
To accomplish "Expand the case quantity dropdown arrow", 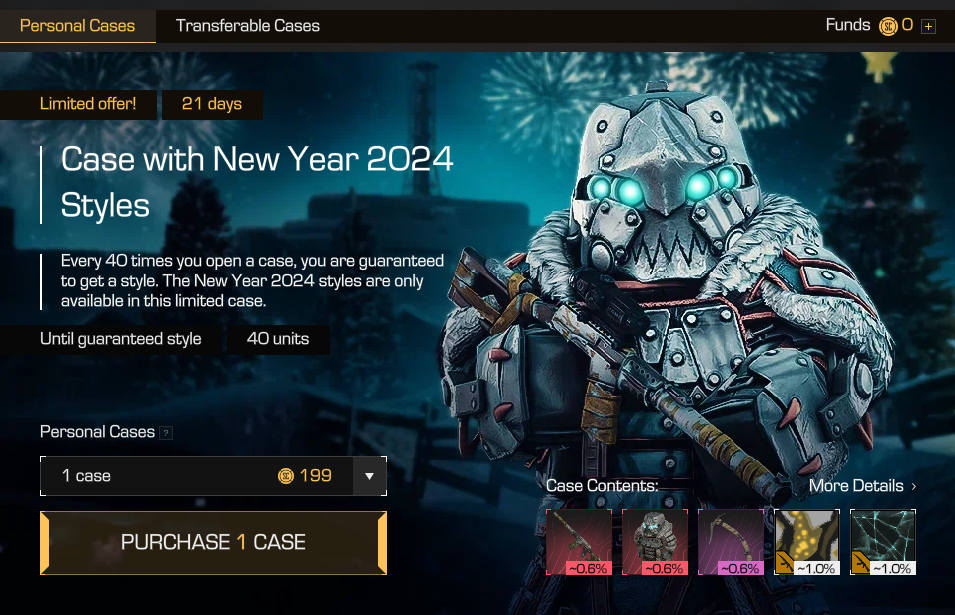I will pyautogui.click(x=369, y=476).
